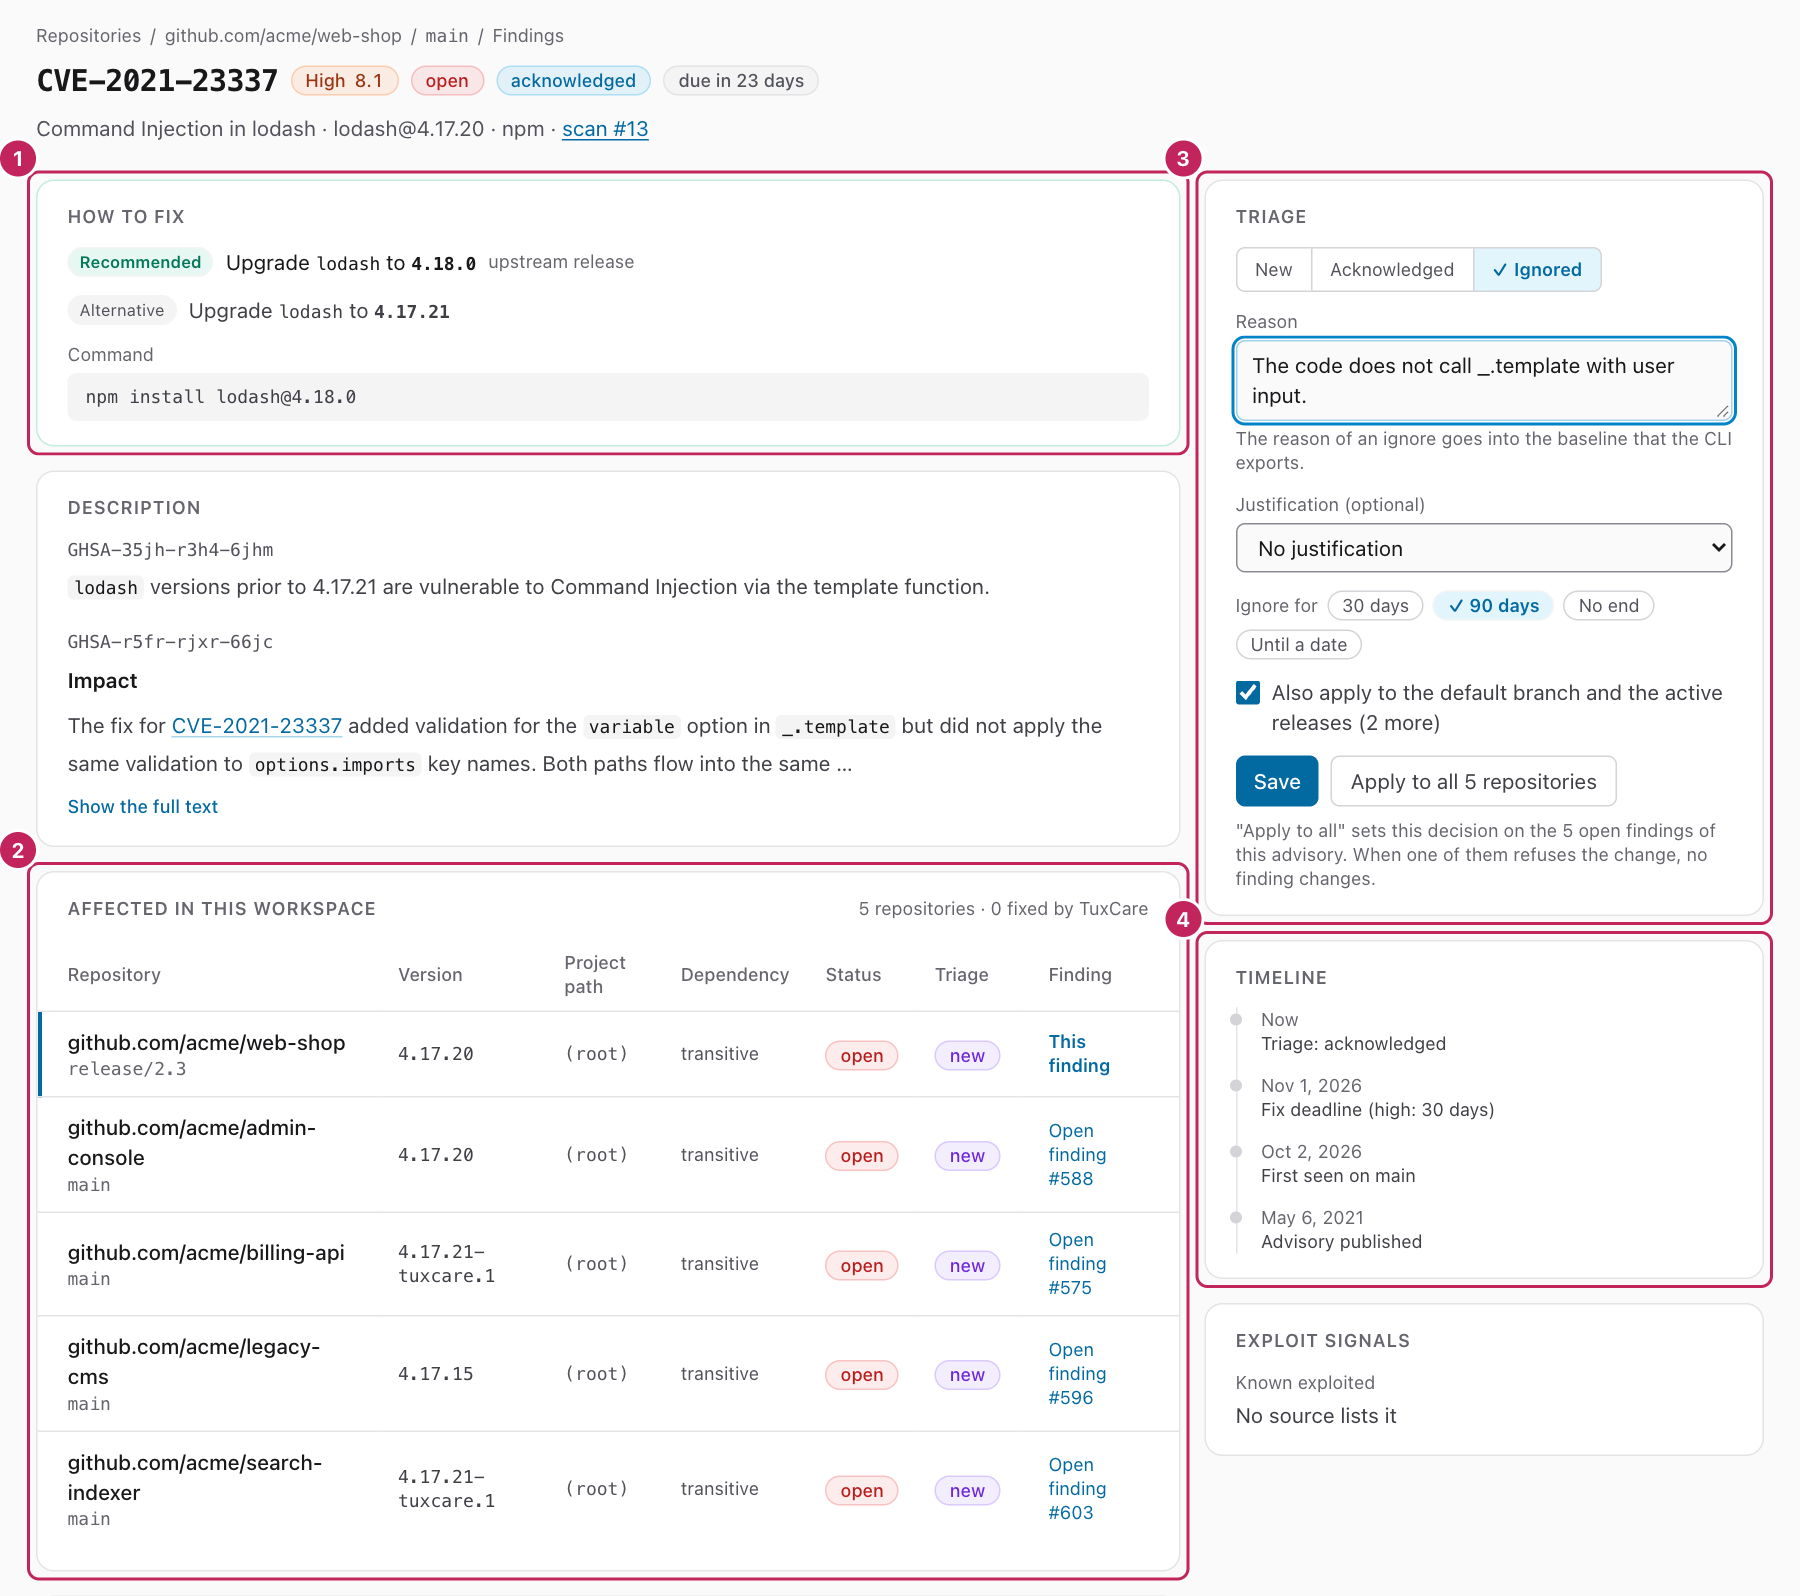Open github.com/acme/web-shop breadcrumb

[x=283, y=36]
